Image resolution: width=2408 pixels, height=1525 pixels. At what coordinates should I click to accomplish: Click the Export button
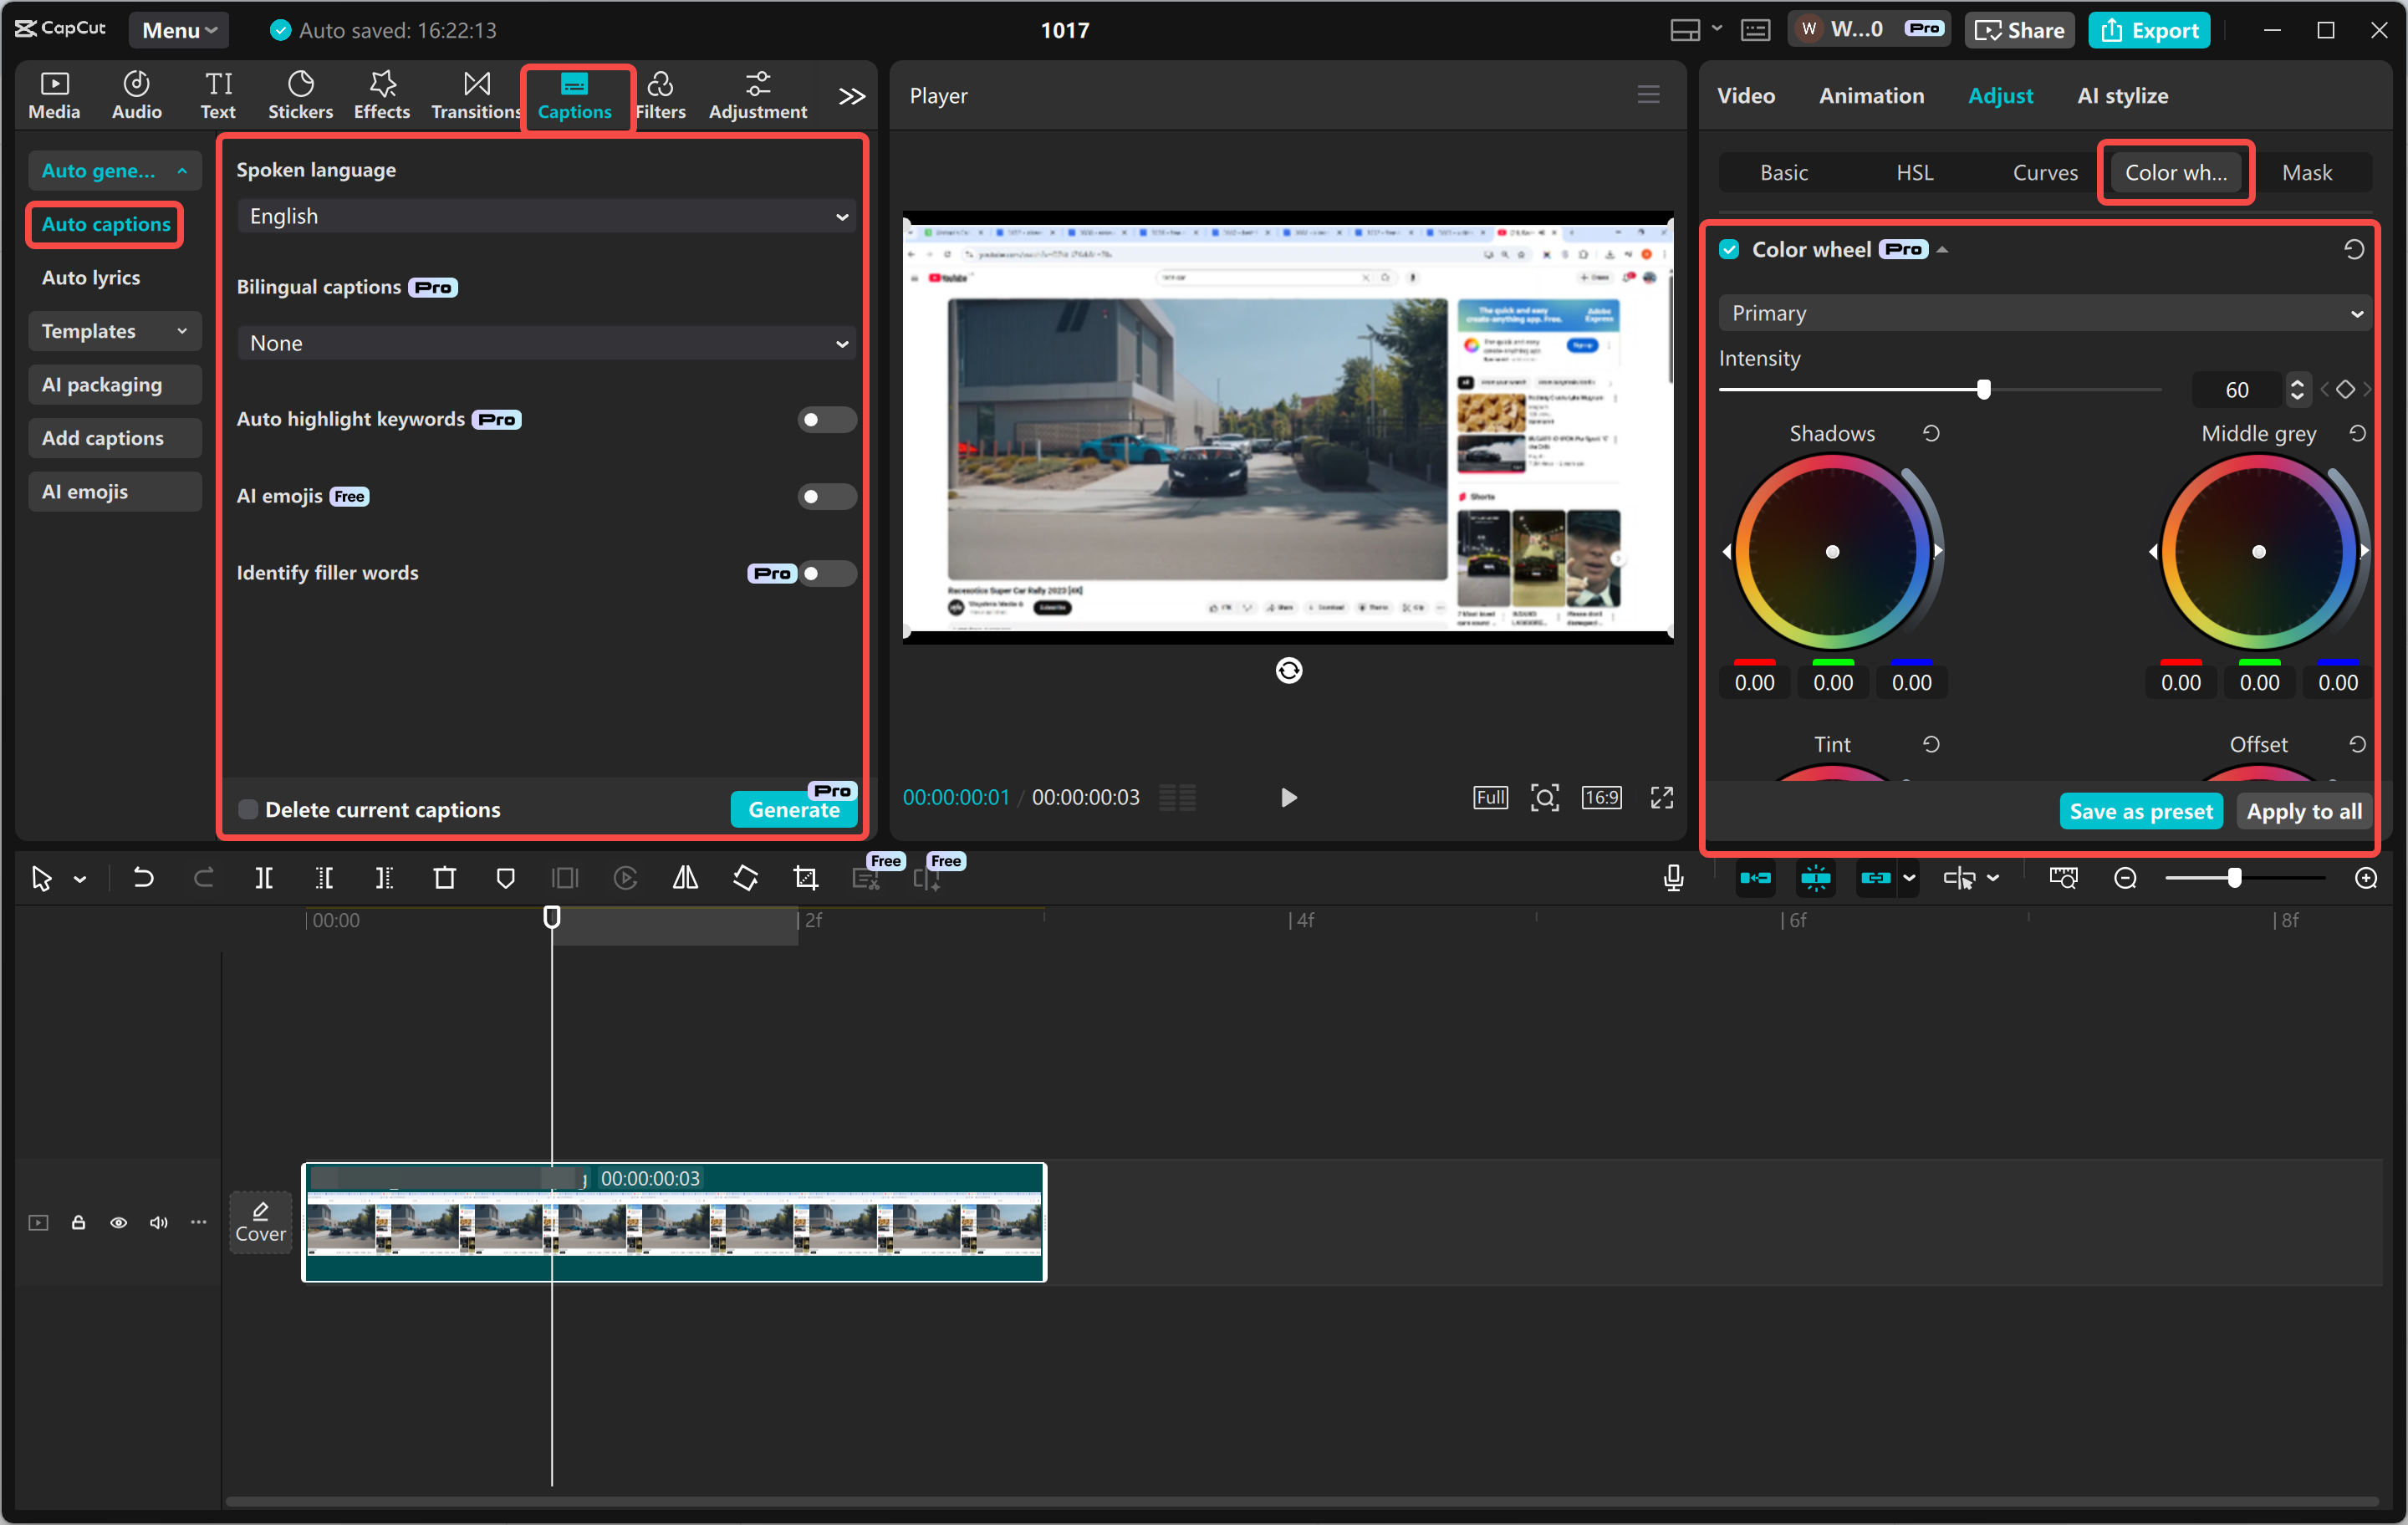coord(2149,30)
